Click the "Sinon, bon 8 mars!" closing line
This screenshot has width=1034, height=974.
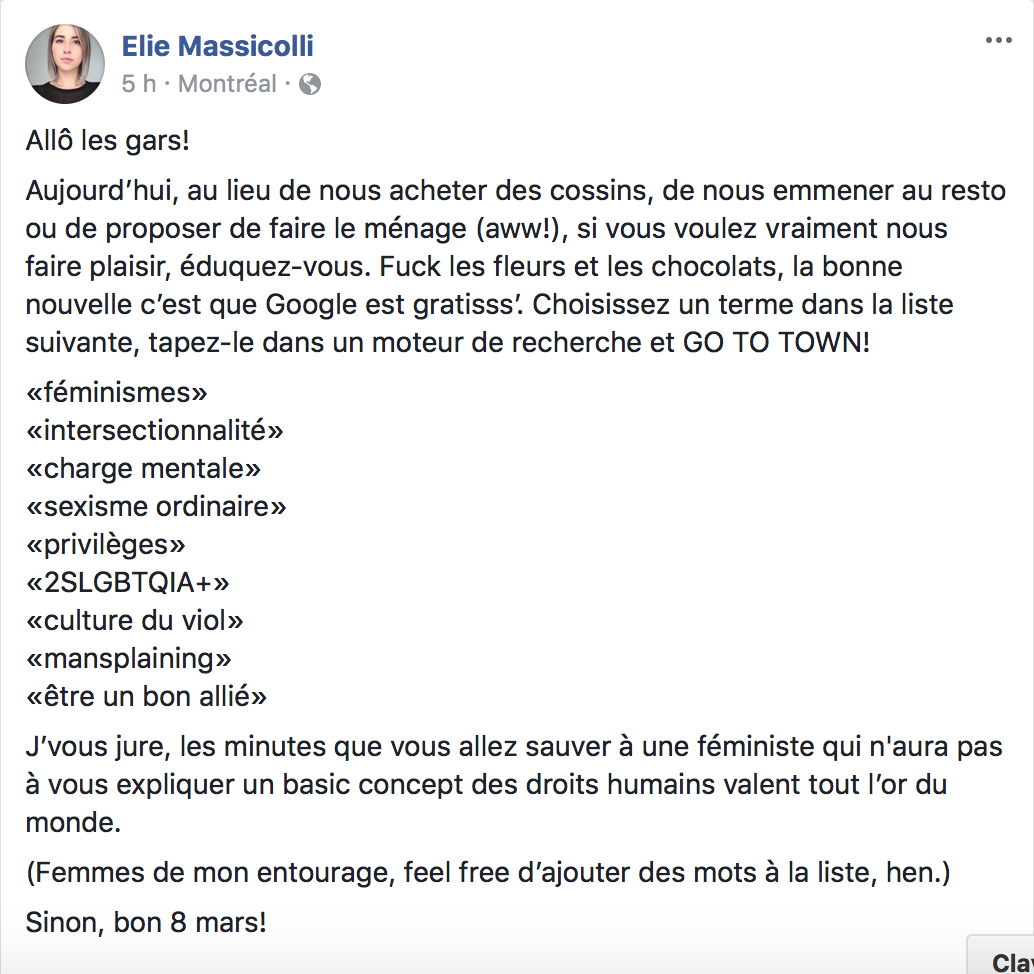[146, 922]
